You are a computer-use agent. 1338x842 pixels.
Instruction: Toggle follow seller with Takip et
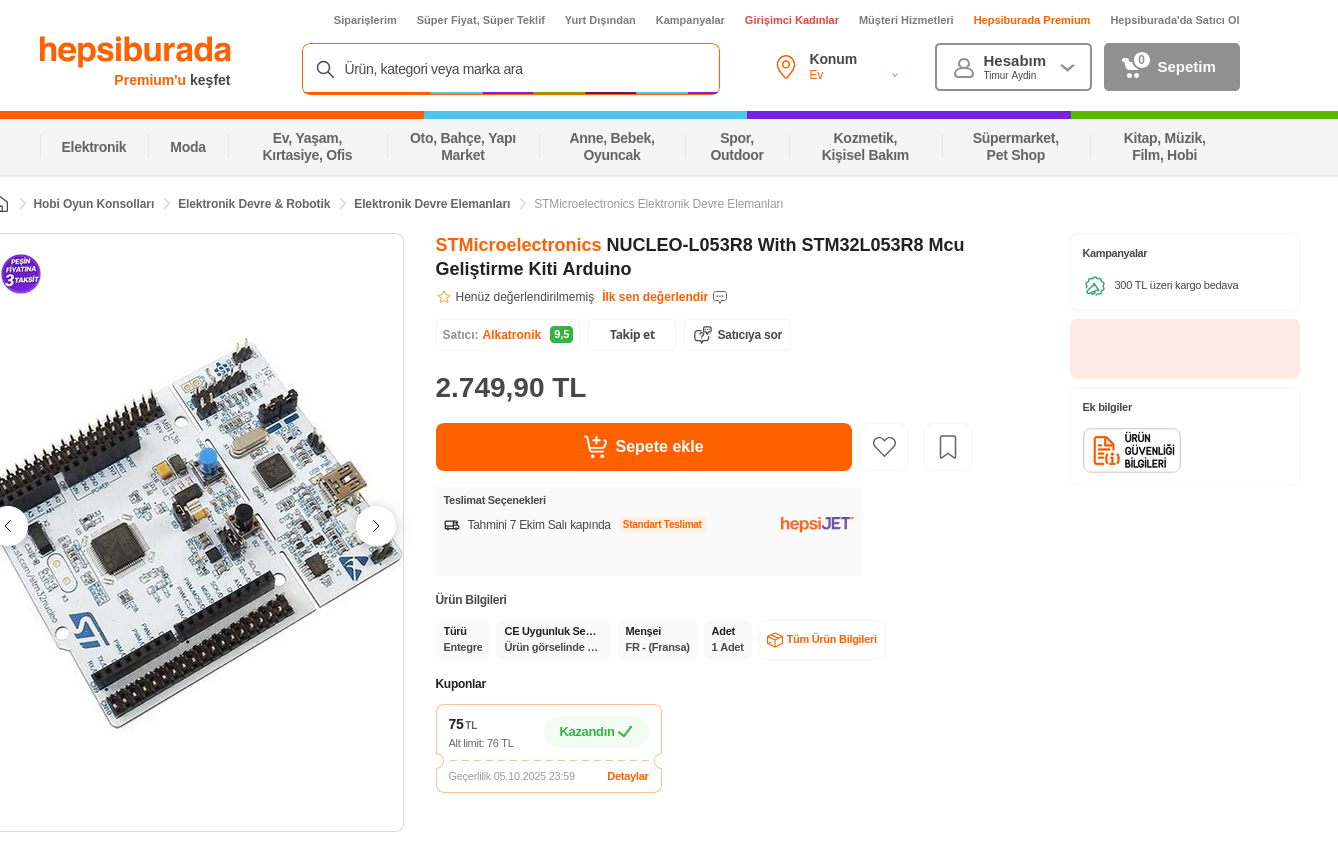point(632,335)
